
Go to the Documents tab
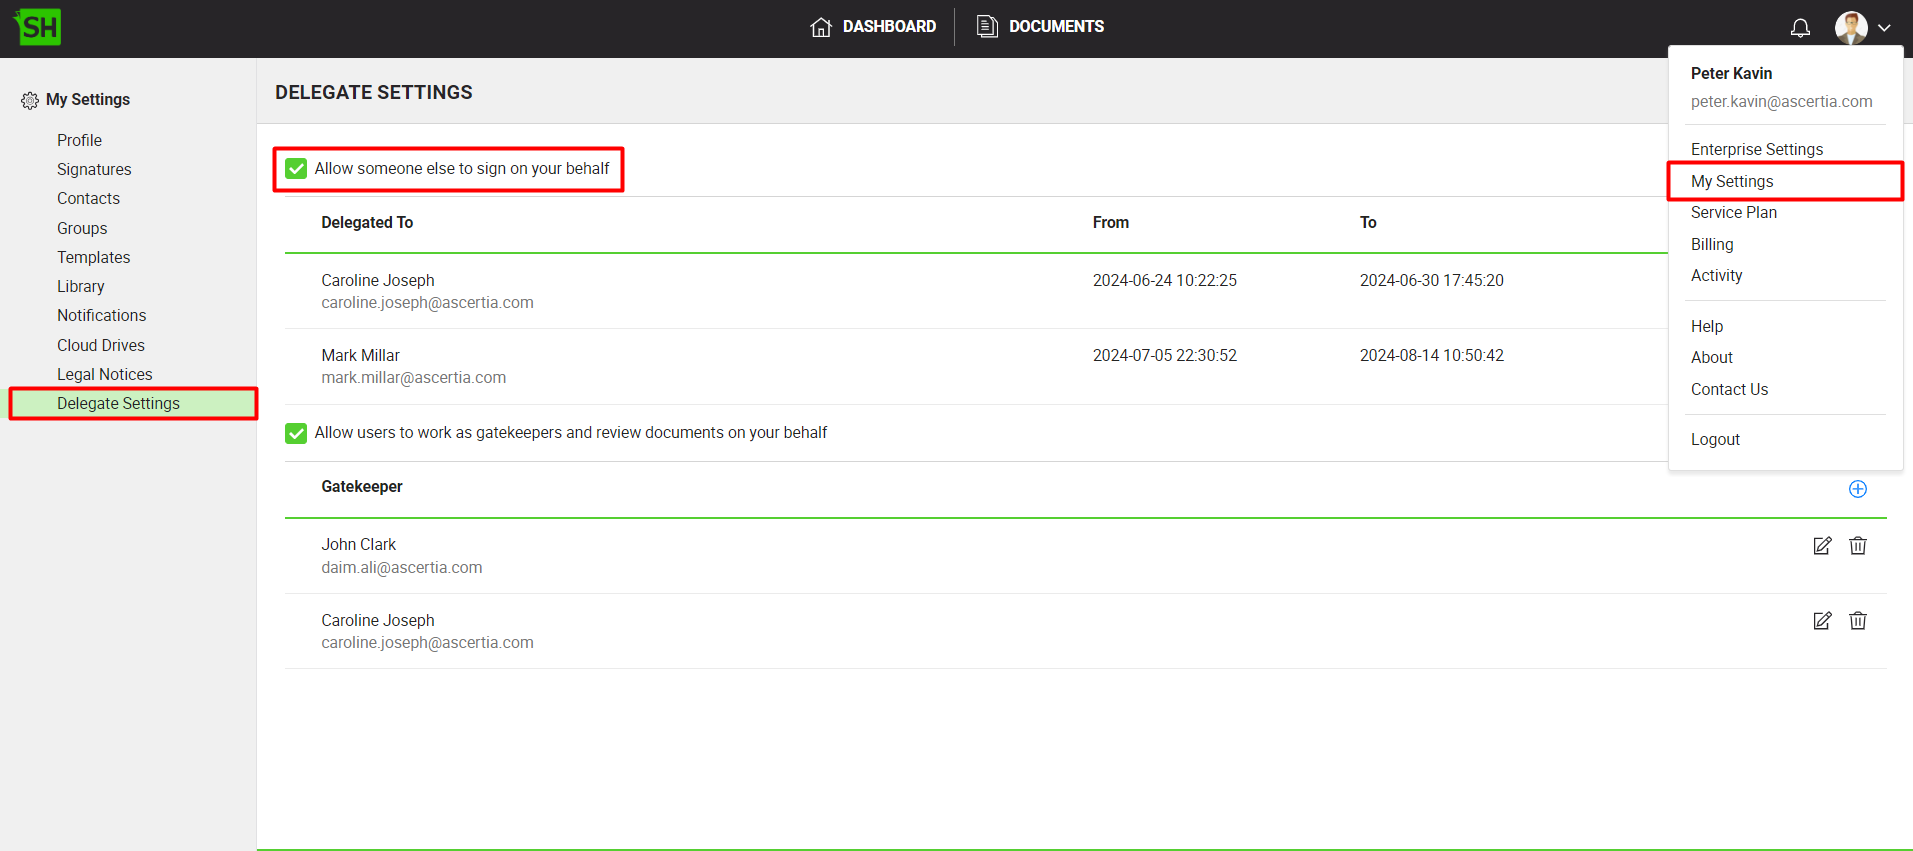coord(1040,27)
